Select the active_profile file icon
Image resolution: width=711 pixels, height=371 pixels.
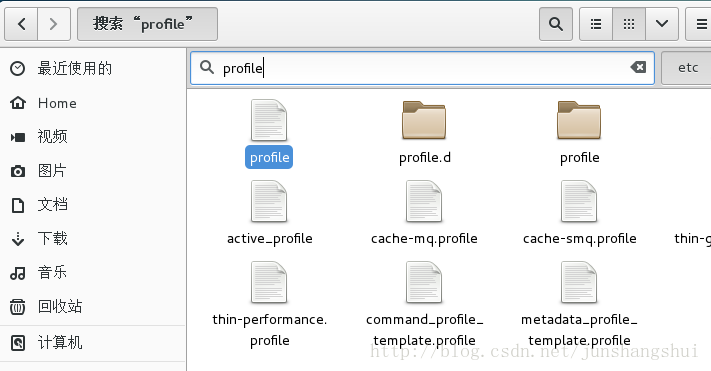coord(269,201)
